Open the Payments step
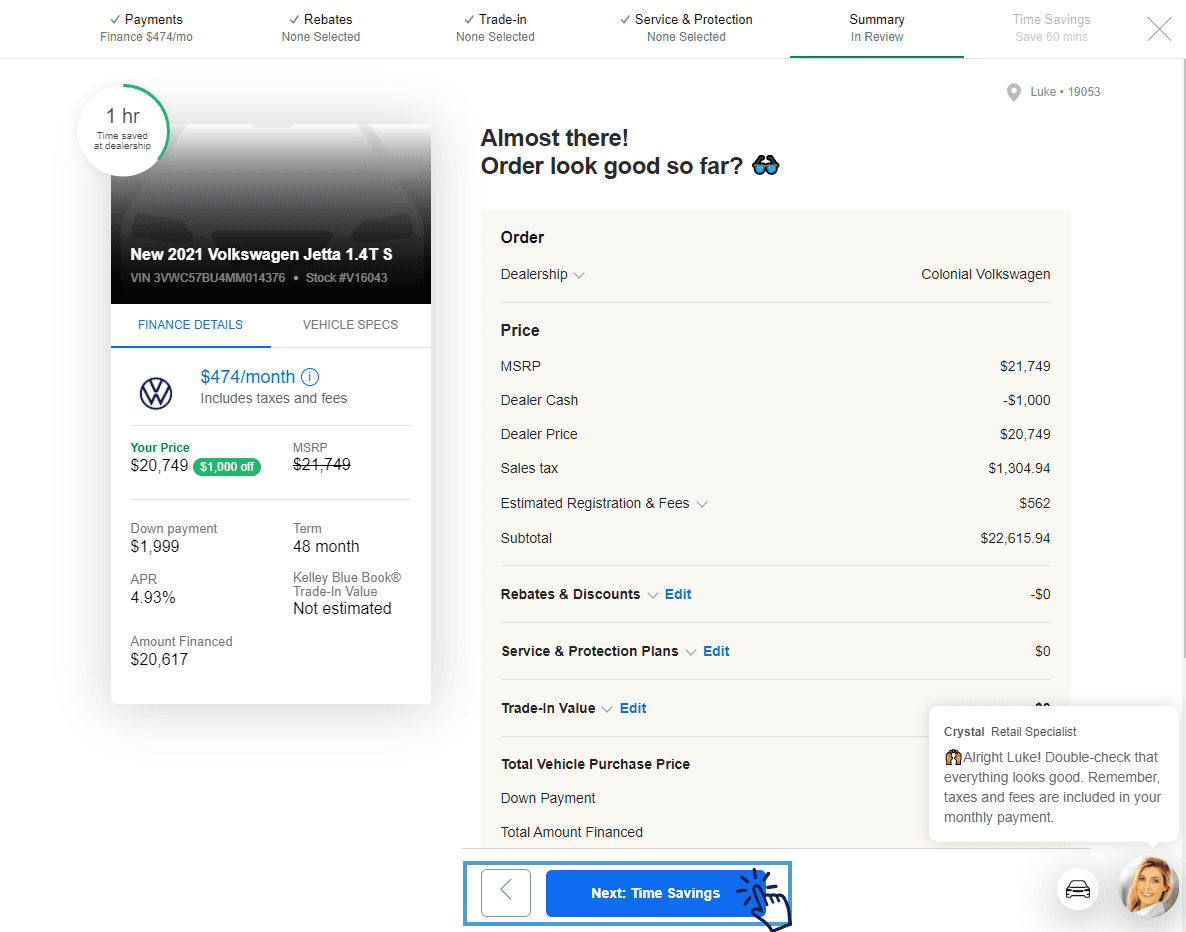This screenshot has width=1186, height=932. [x=146, y=28]
